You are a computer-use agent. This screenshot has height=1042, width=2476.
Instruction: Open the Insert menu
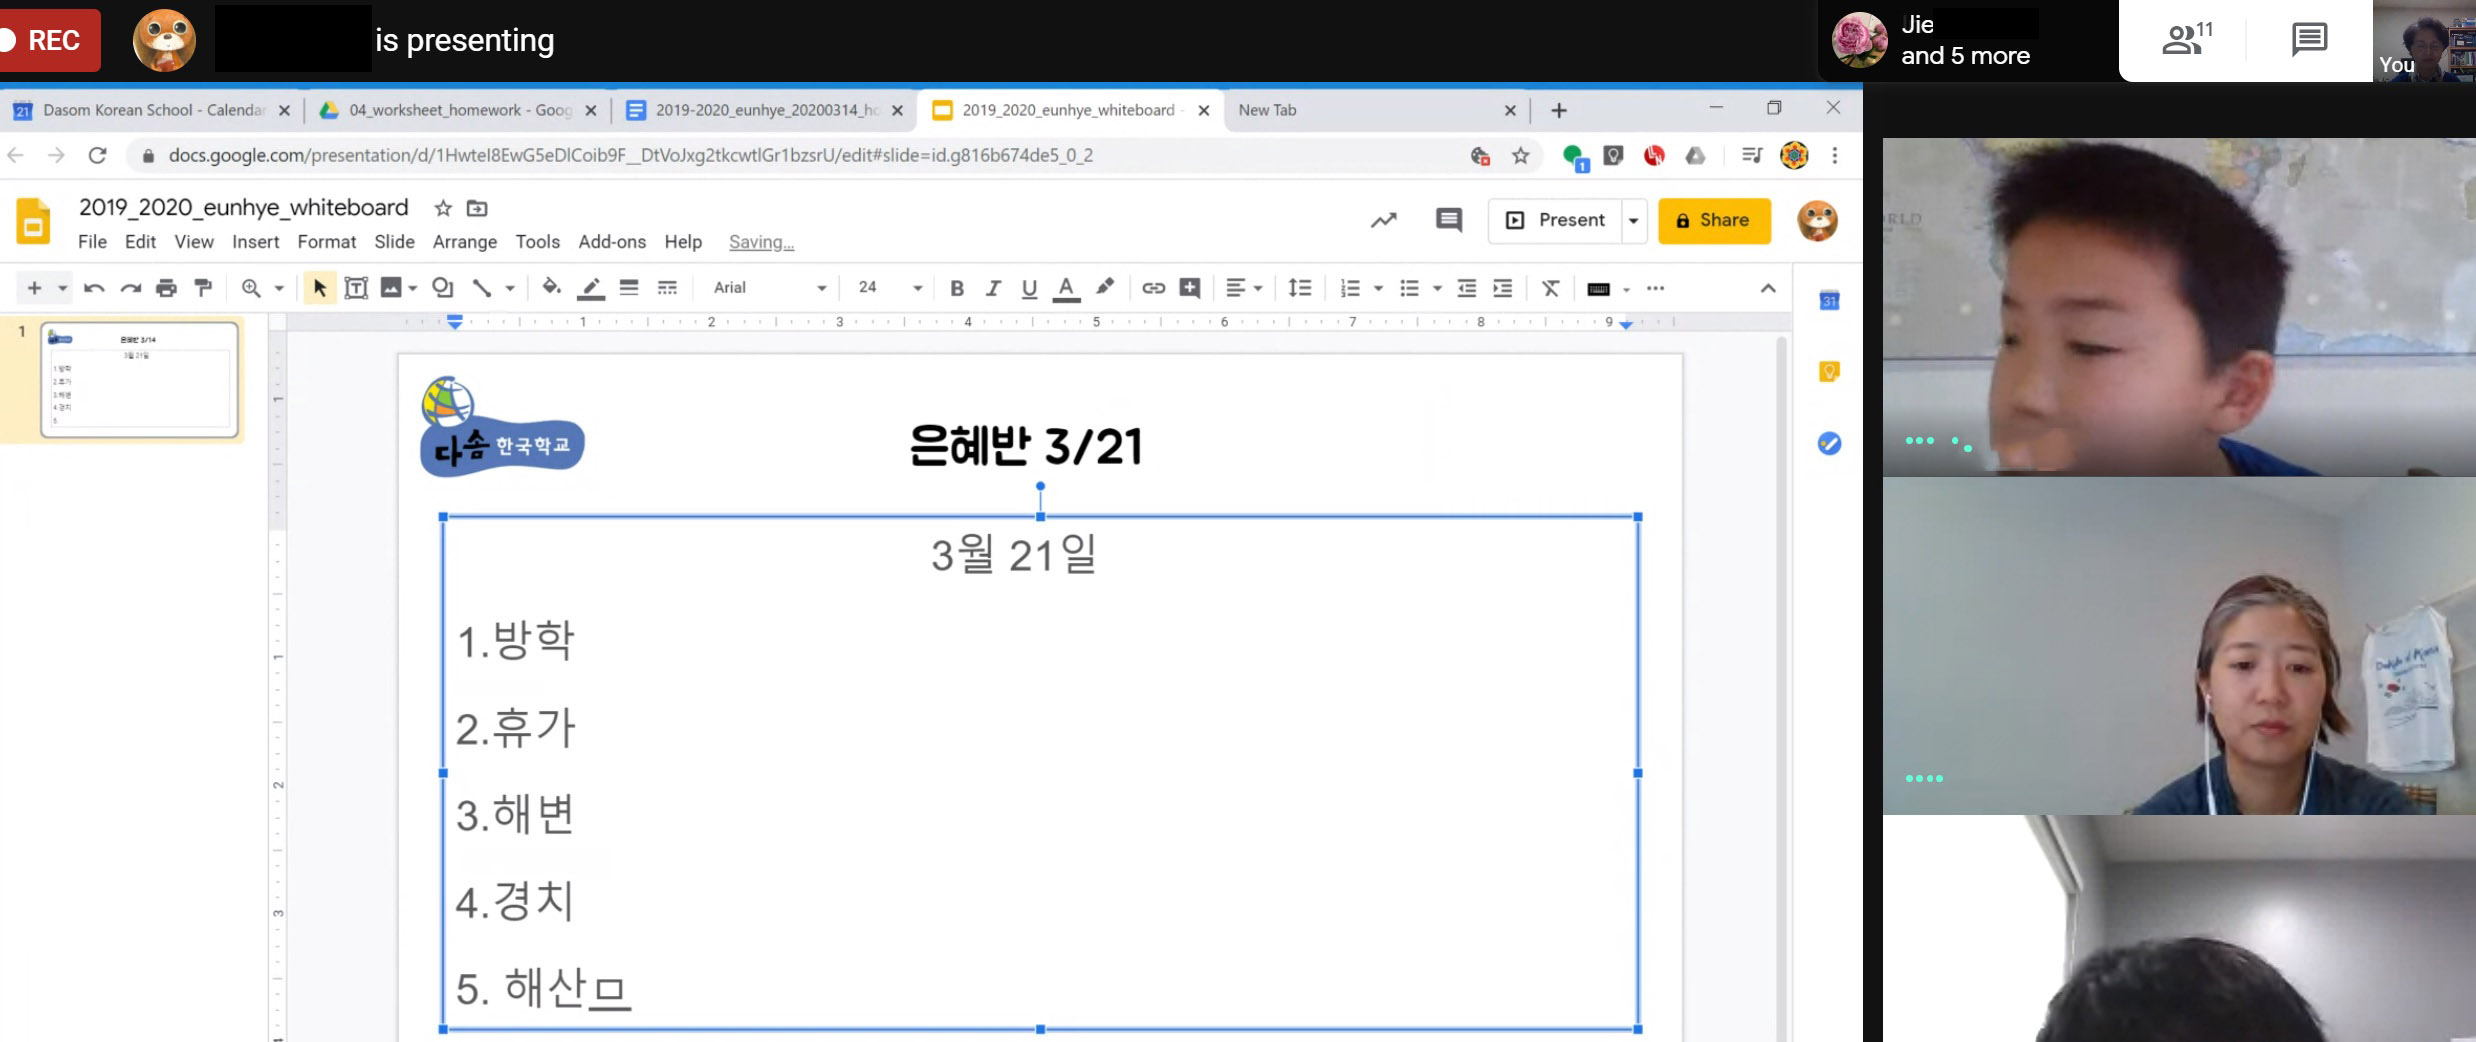(255, 242)
